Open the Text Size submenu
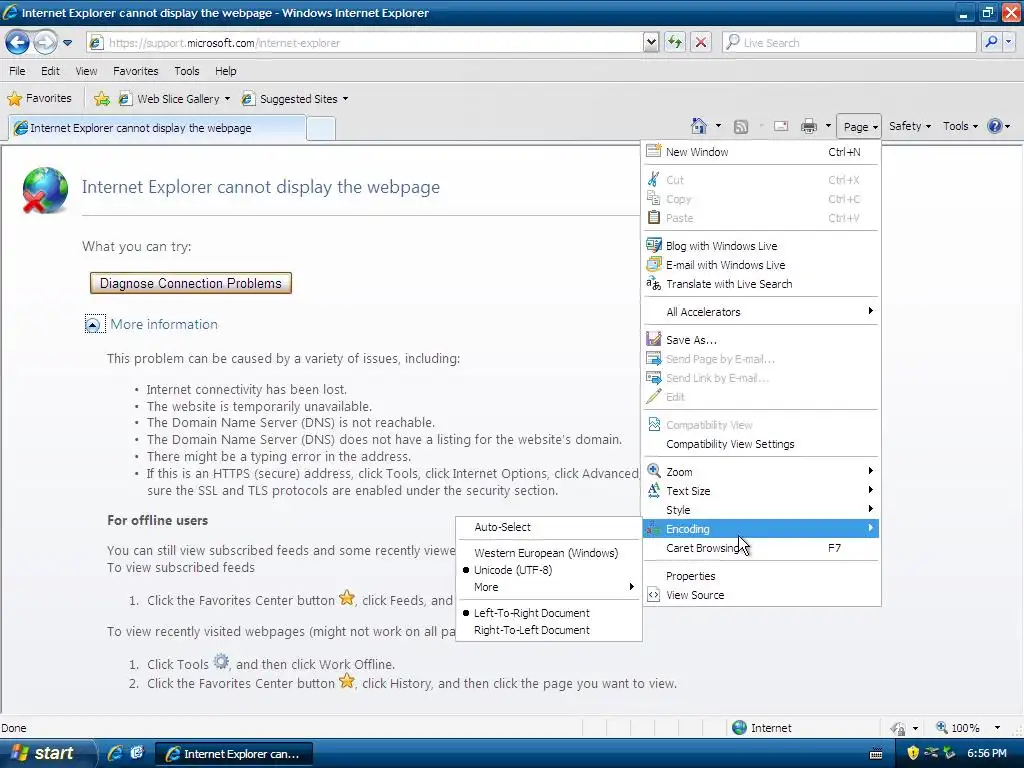Screen dimensions: 1024x768 point(761,491)
